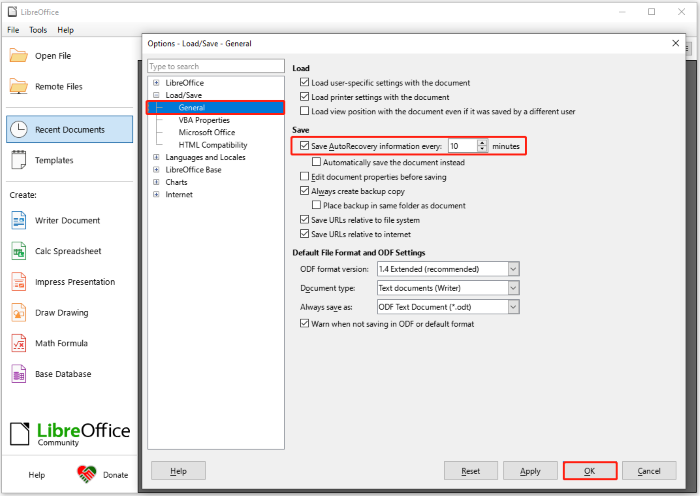700x496 pixels.
Task: Click the Cancel button
Action: tap(649, 471)
